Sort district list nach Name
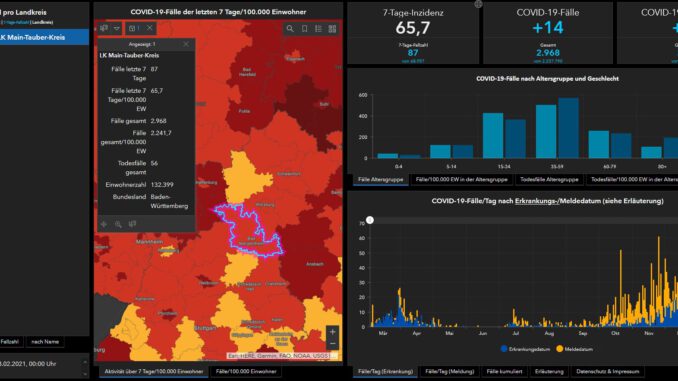The width and height of the screenshot is (678, 381). 45,342
